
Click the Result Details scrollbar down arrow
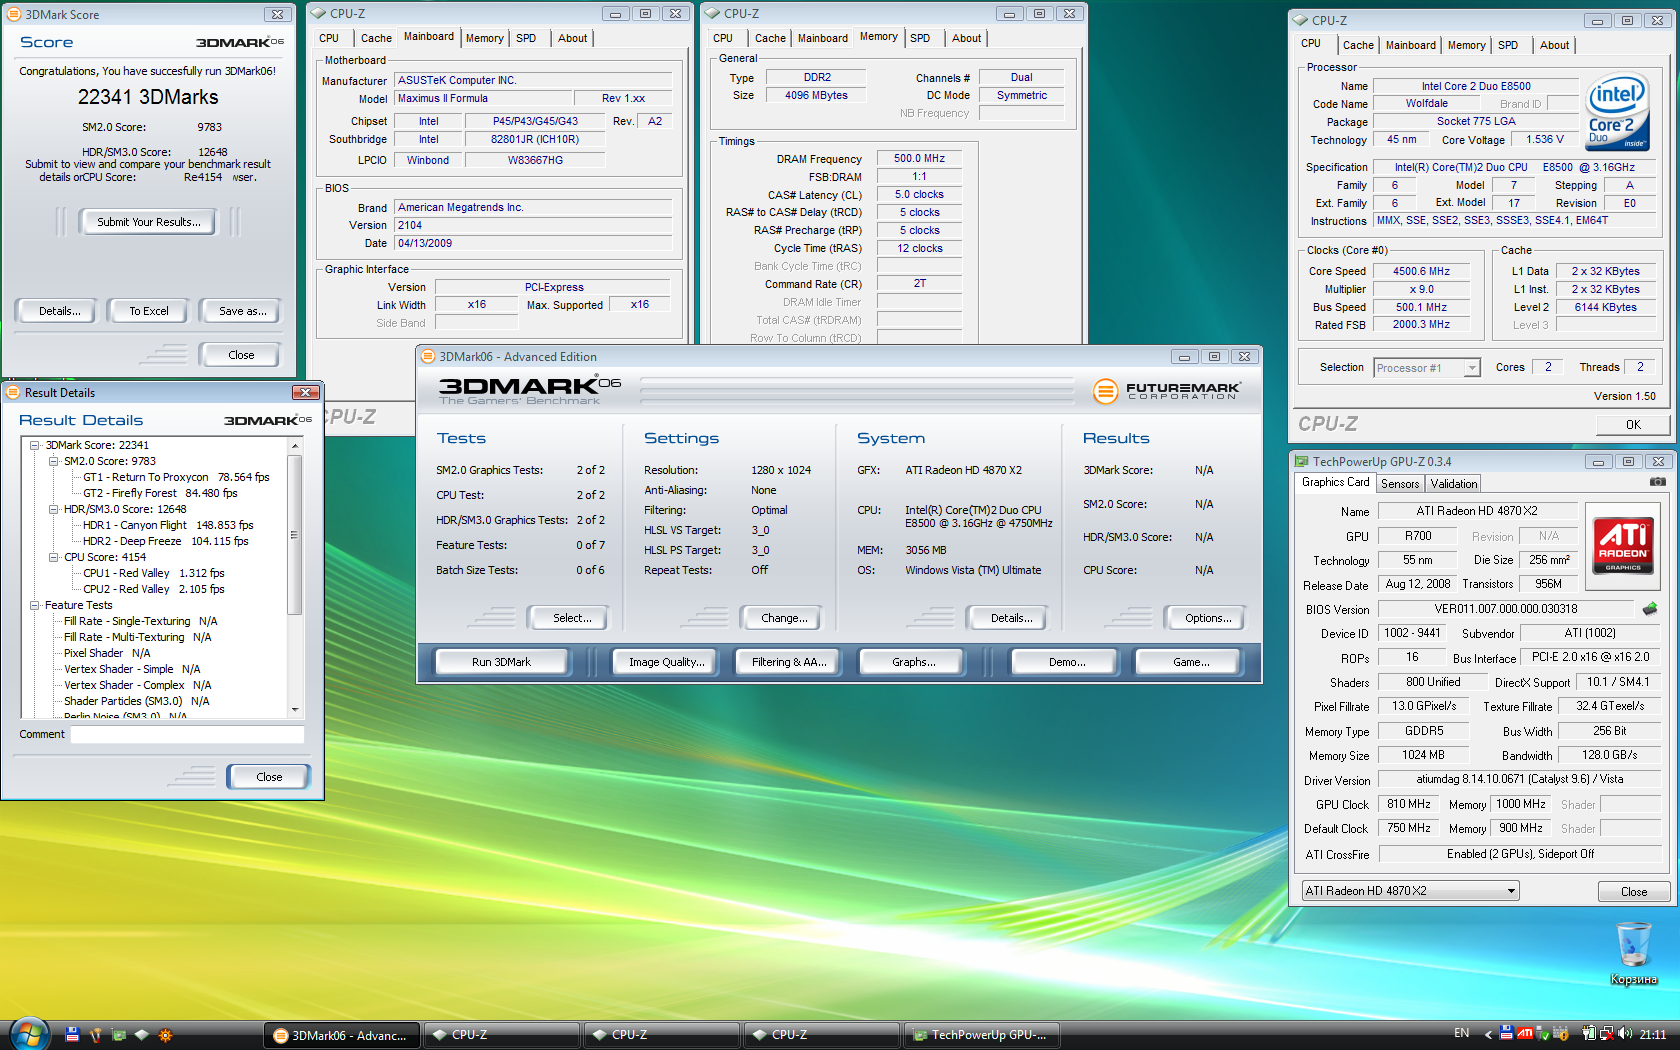tap(295, 709)
